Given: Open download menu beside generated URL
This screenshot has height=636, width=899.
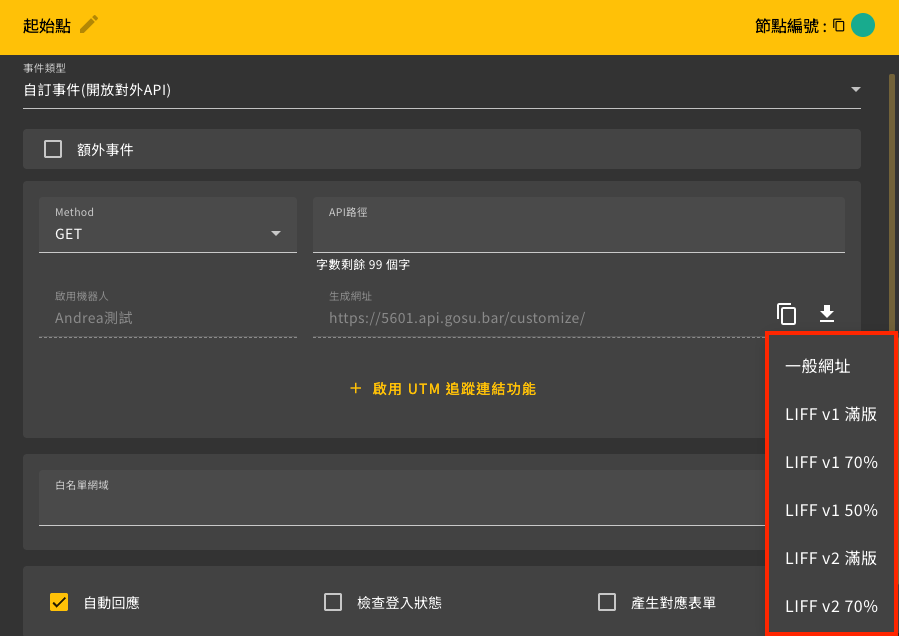Looking at the screenshot, I should pos(827,314).
